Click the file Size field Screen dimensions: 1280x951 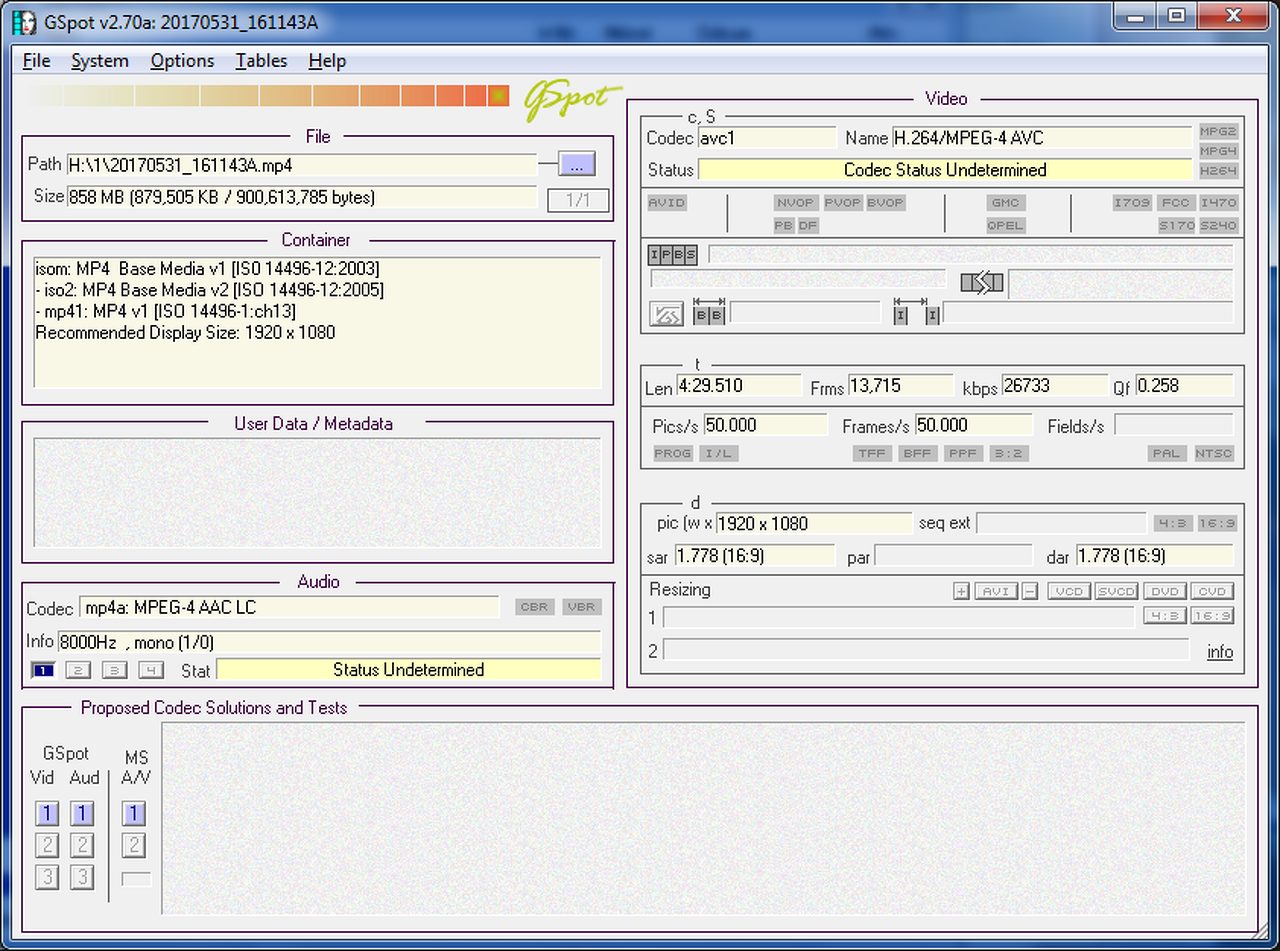click(302, 198)
